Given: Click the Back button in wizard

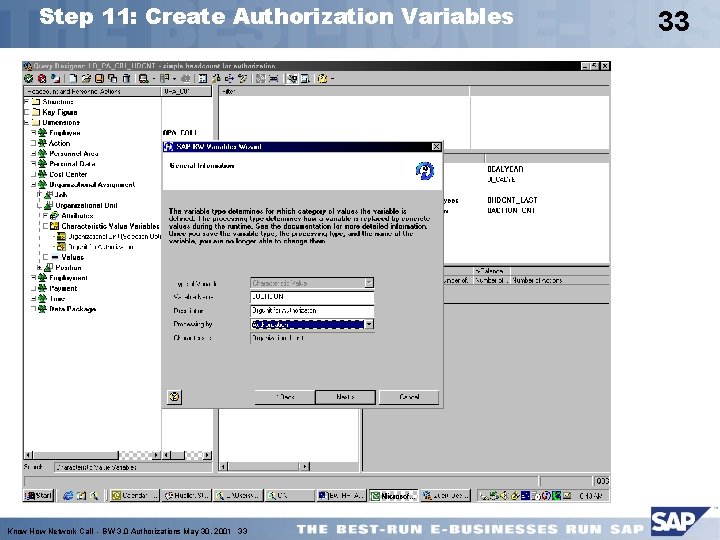Looking at the screenshot, I should pyautogui.click(x=285, y=397).
